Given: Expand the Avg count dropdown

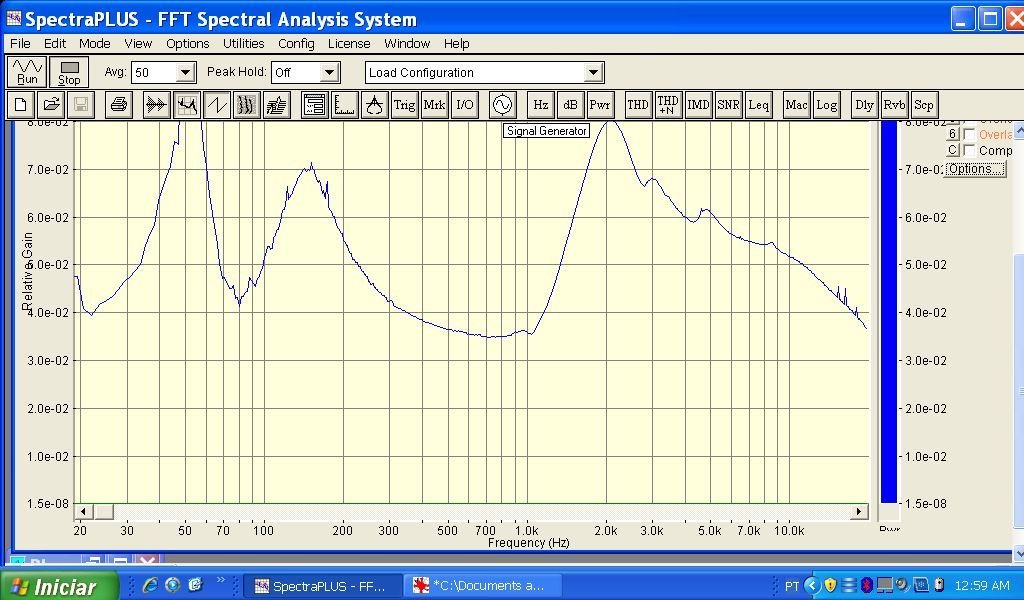Looking at the screenshot, I should point(185,73).
